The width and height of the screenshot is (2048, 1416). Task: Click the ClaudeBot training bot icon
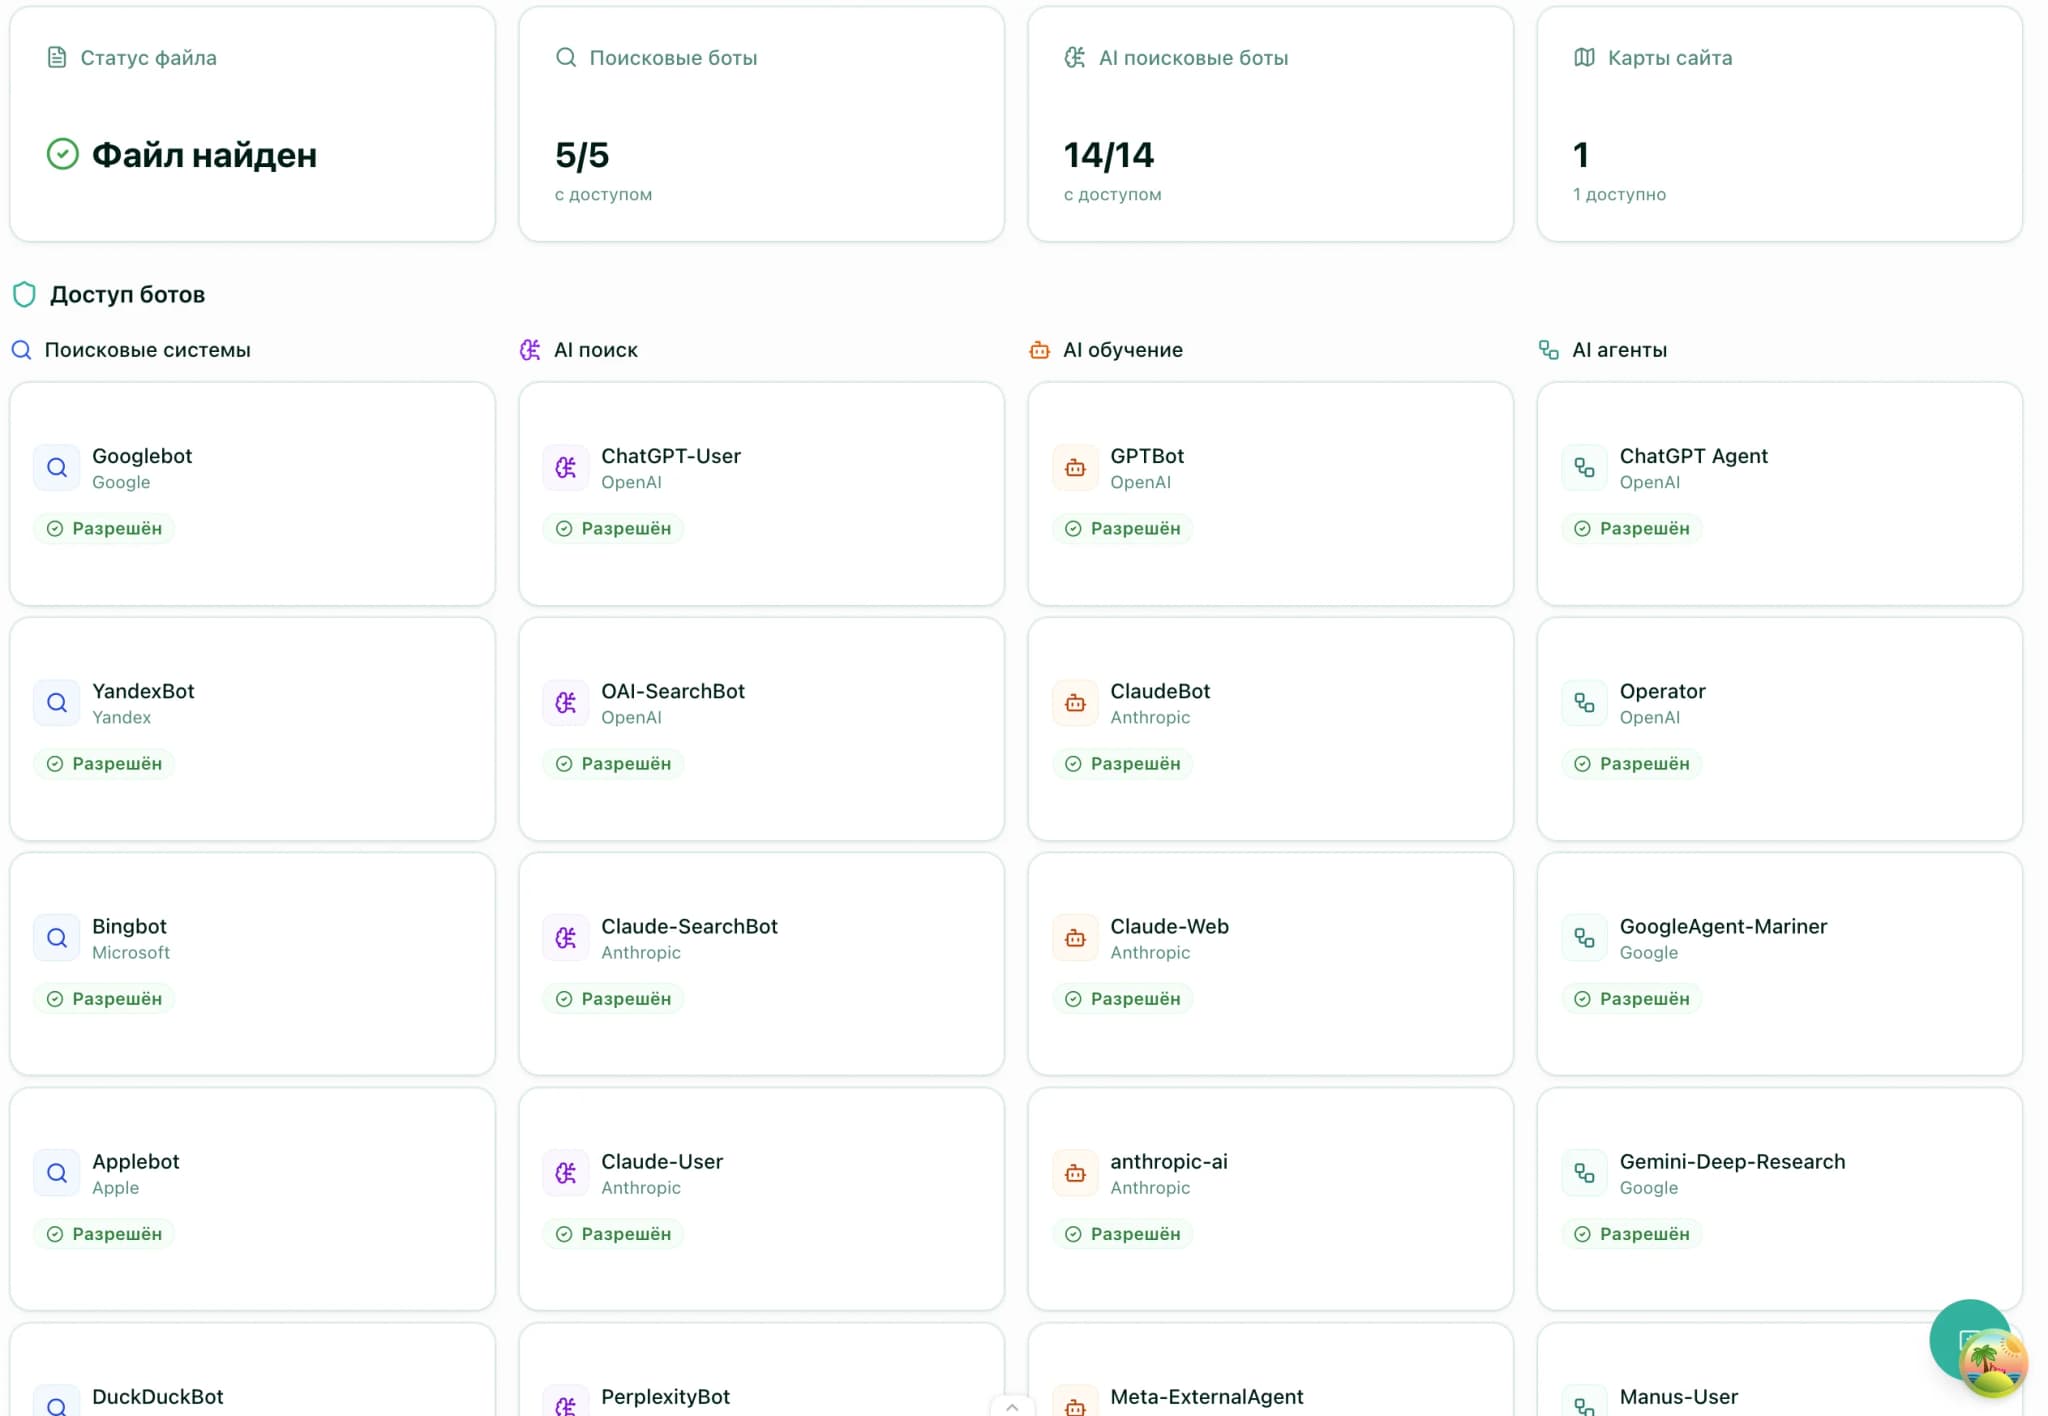tap(1075, 703)
